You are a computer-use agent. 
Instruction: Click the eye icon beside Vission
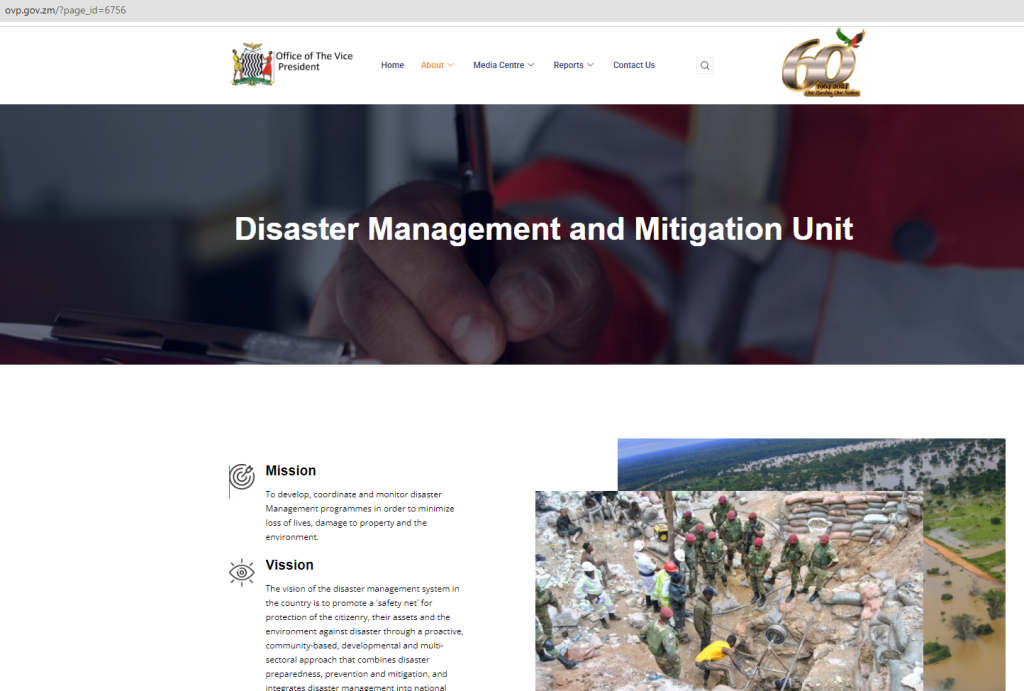(242, 572)
